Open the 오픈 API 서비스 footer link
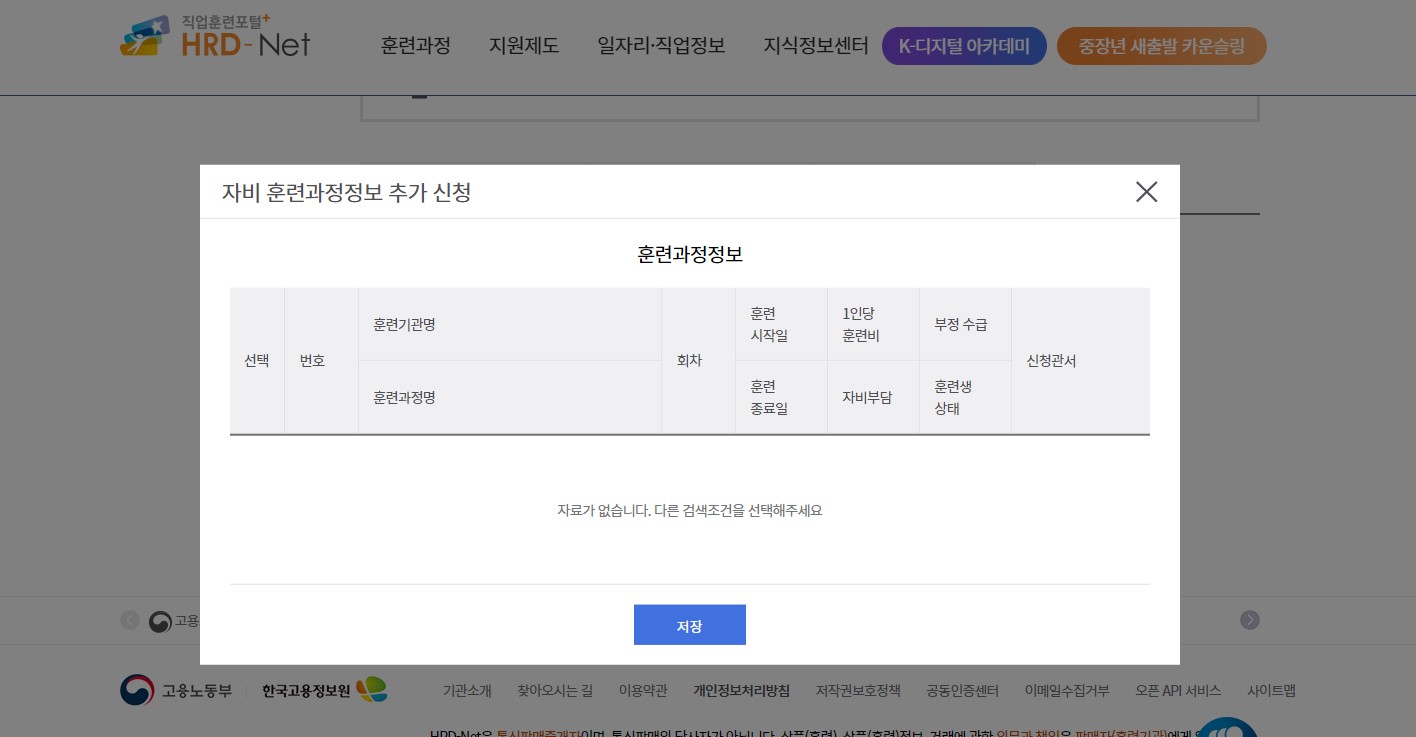Image resolution: width=1416 pixels, height=737 pixels. pyautogui.click(x=1178, y=690)
